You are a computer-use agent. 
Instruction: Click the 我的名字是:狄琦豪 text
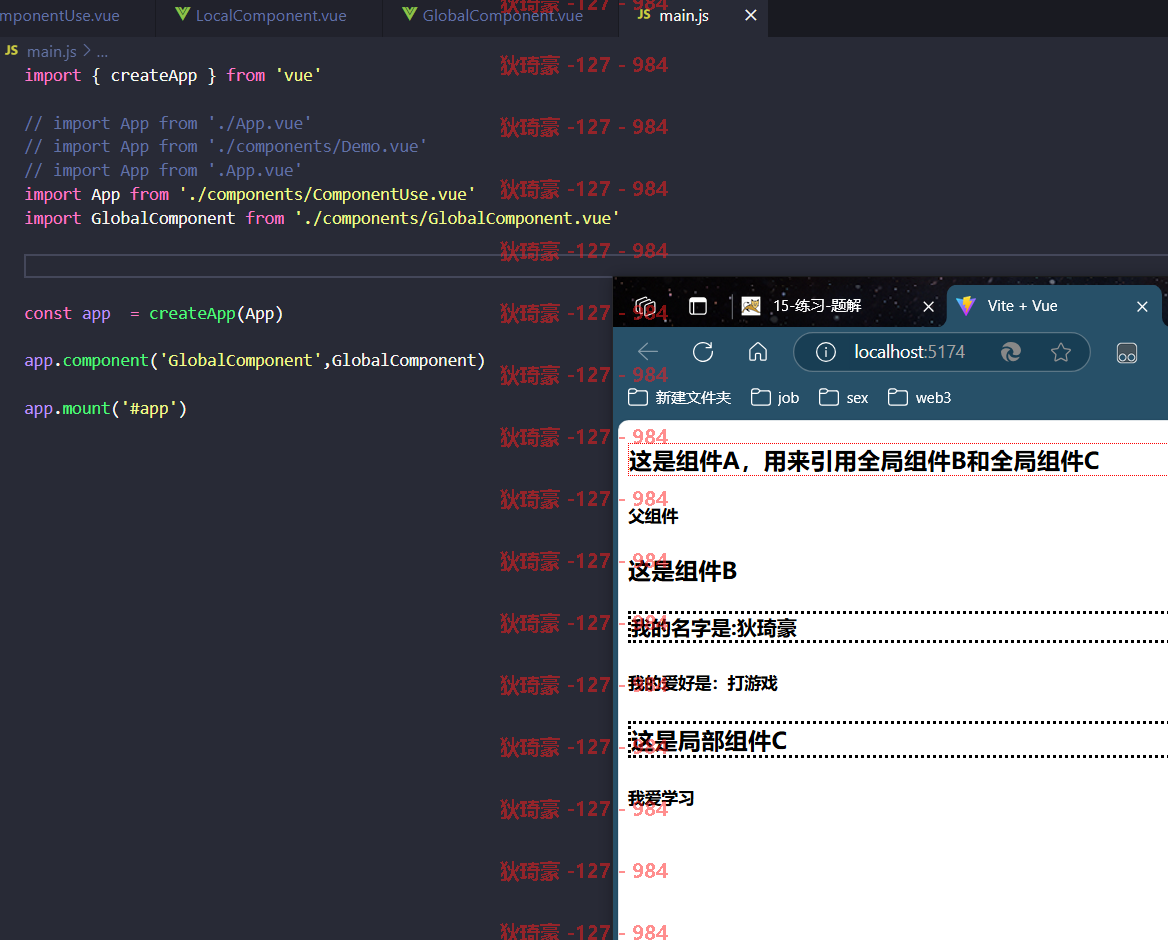(712, 628)
